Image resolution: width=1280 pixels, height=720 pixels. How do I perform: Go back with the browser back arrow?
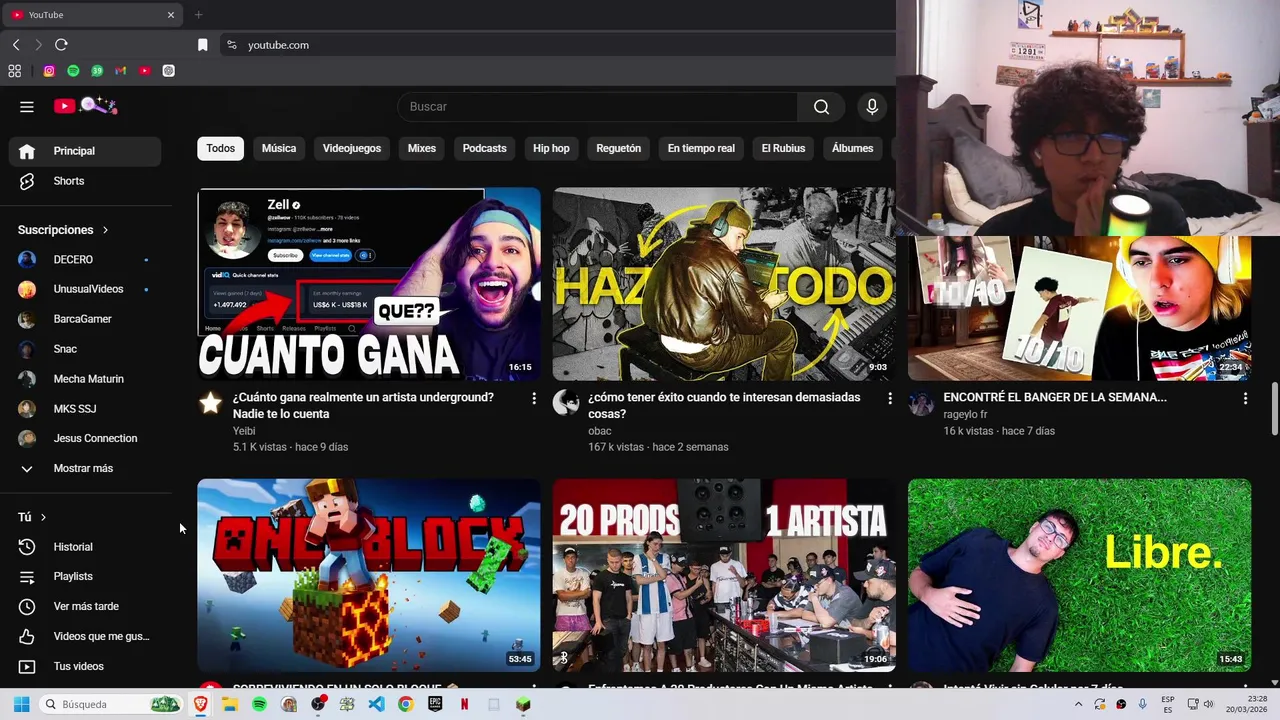tap(16, 45)
